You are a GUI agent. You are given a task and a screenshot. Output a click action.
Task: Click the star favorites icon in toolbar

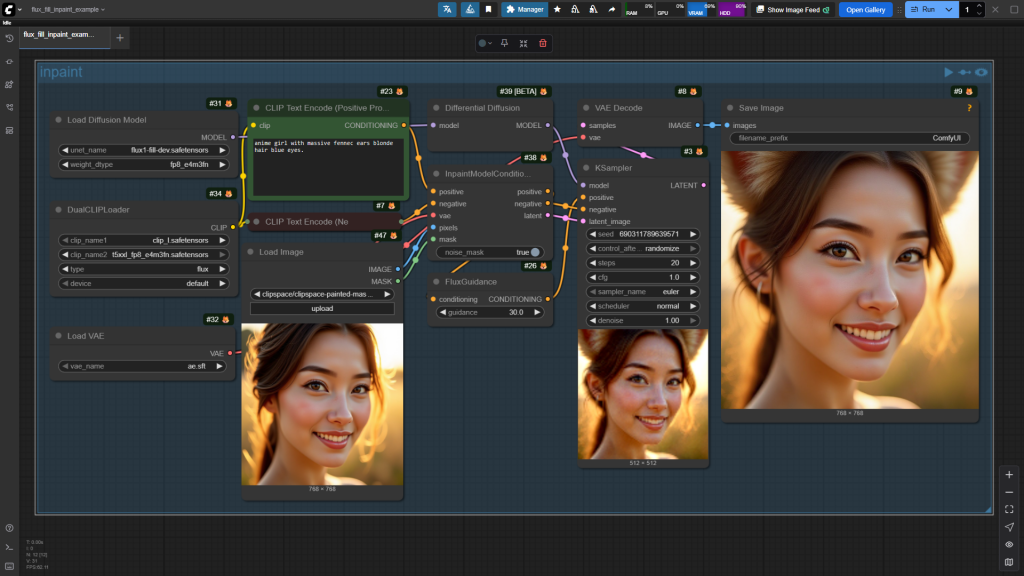(x=557, y=9)
